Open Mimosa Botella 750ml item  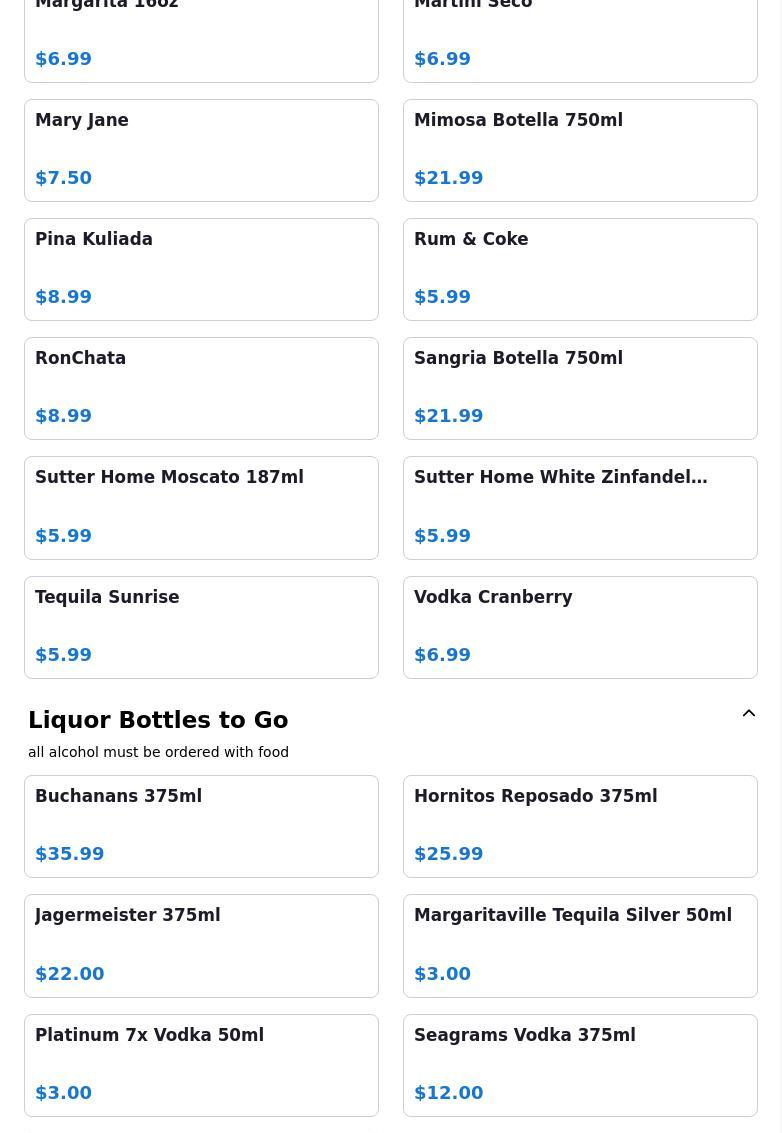coord(580,150)
